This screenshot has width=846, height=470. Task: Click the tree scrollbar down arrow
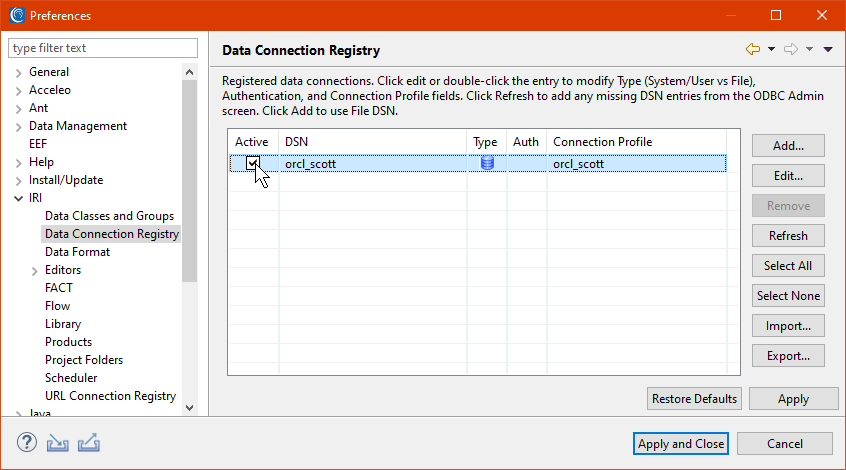(x=189, y=408)
